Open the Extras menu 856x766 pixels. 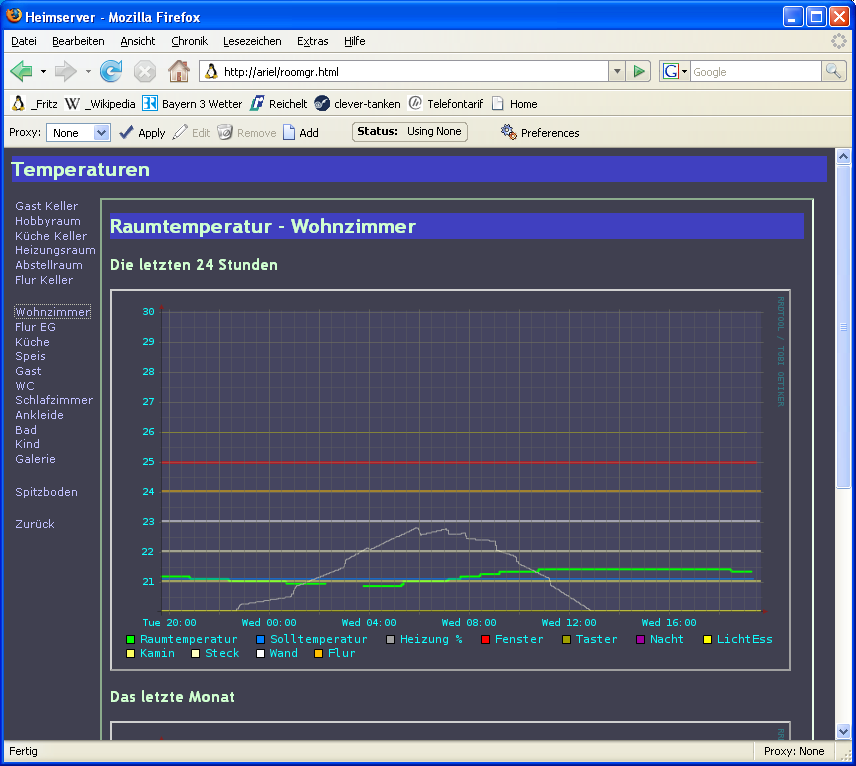[312, 41]
